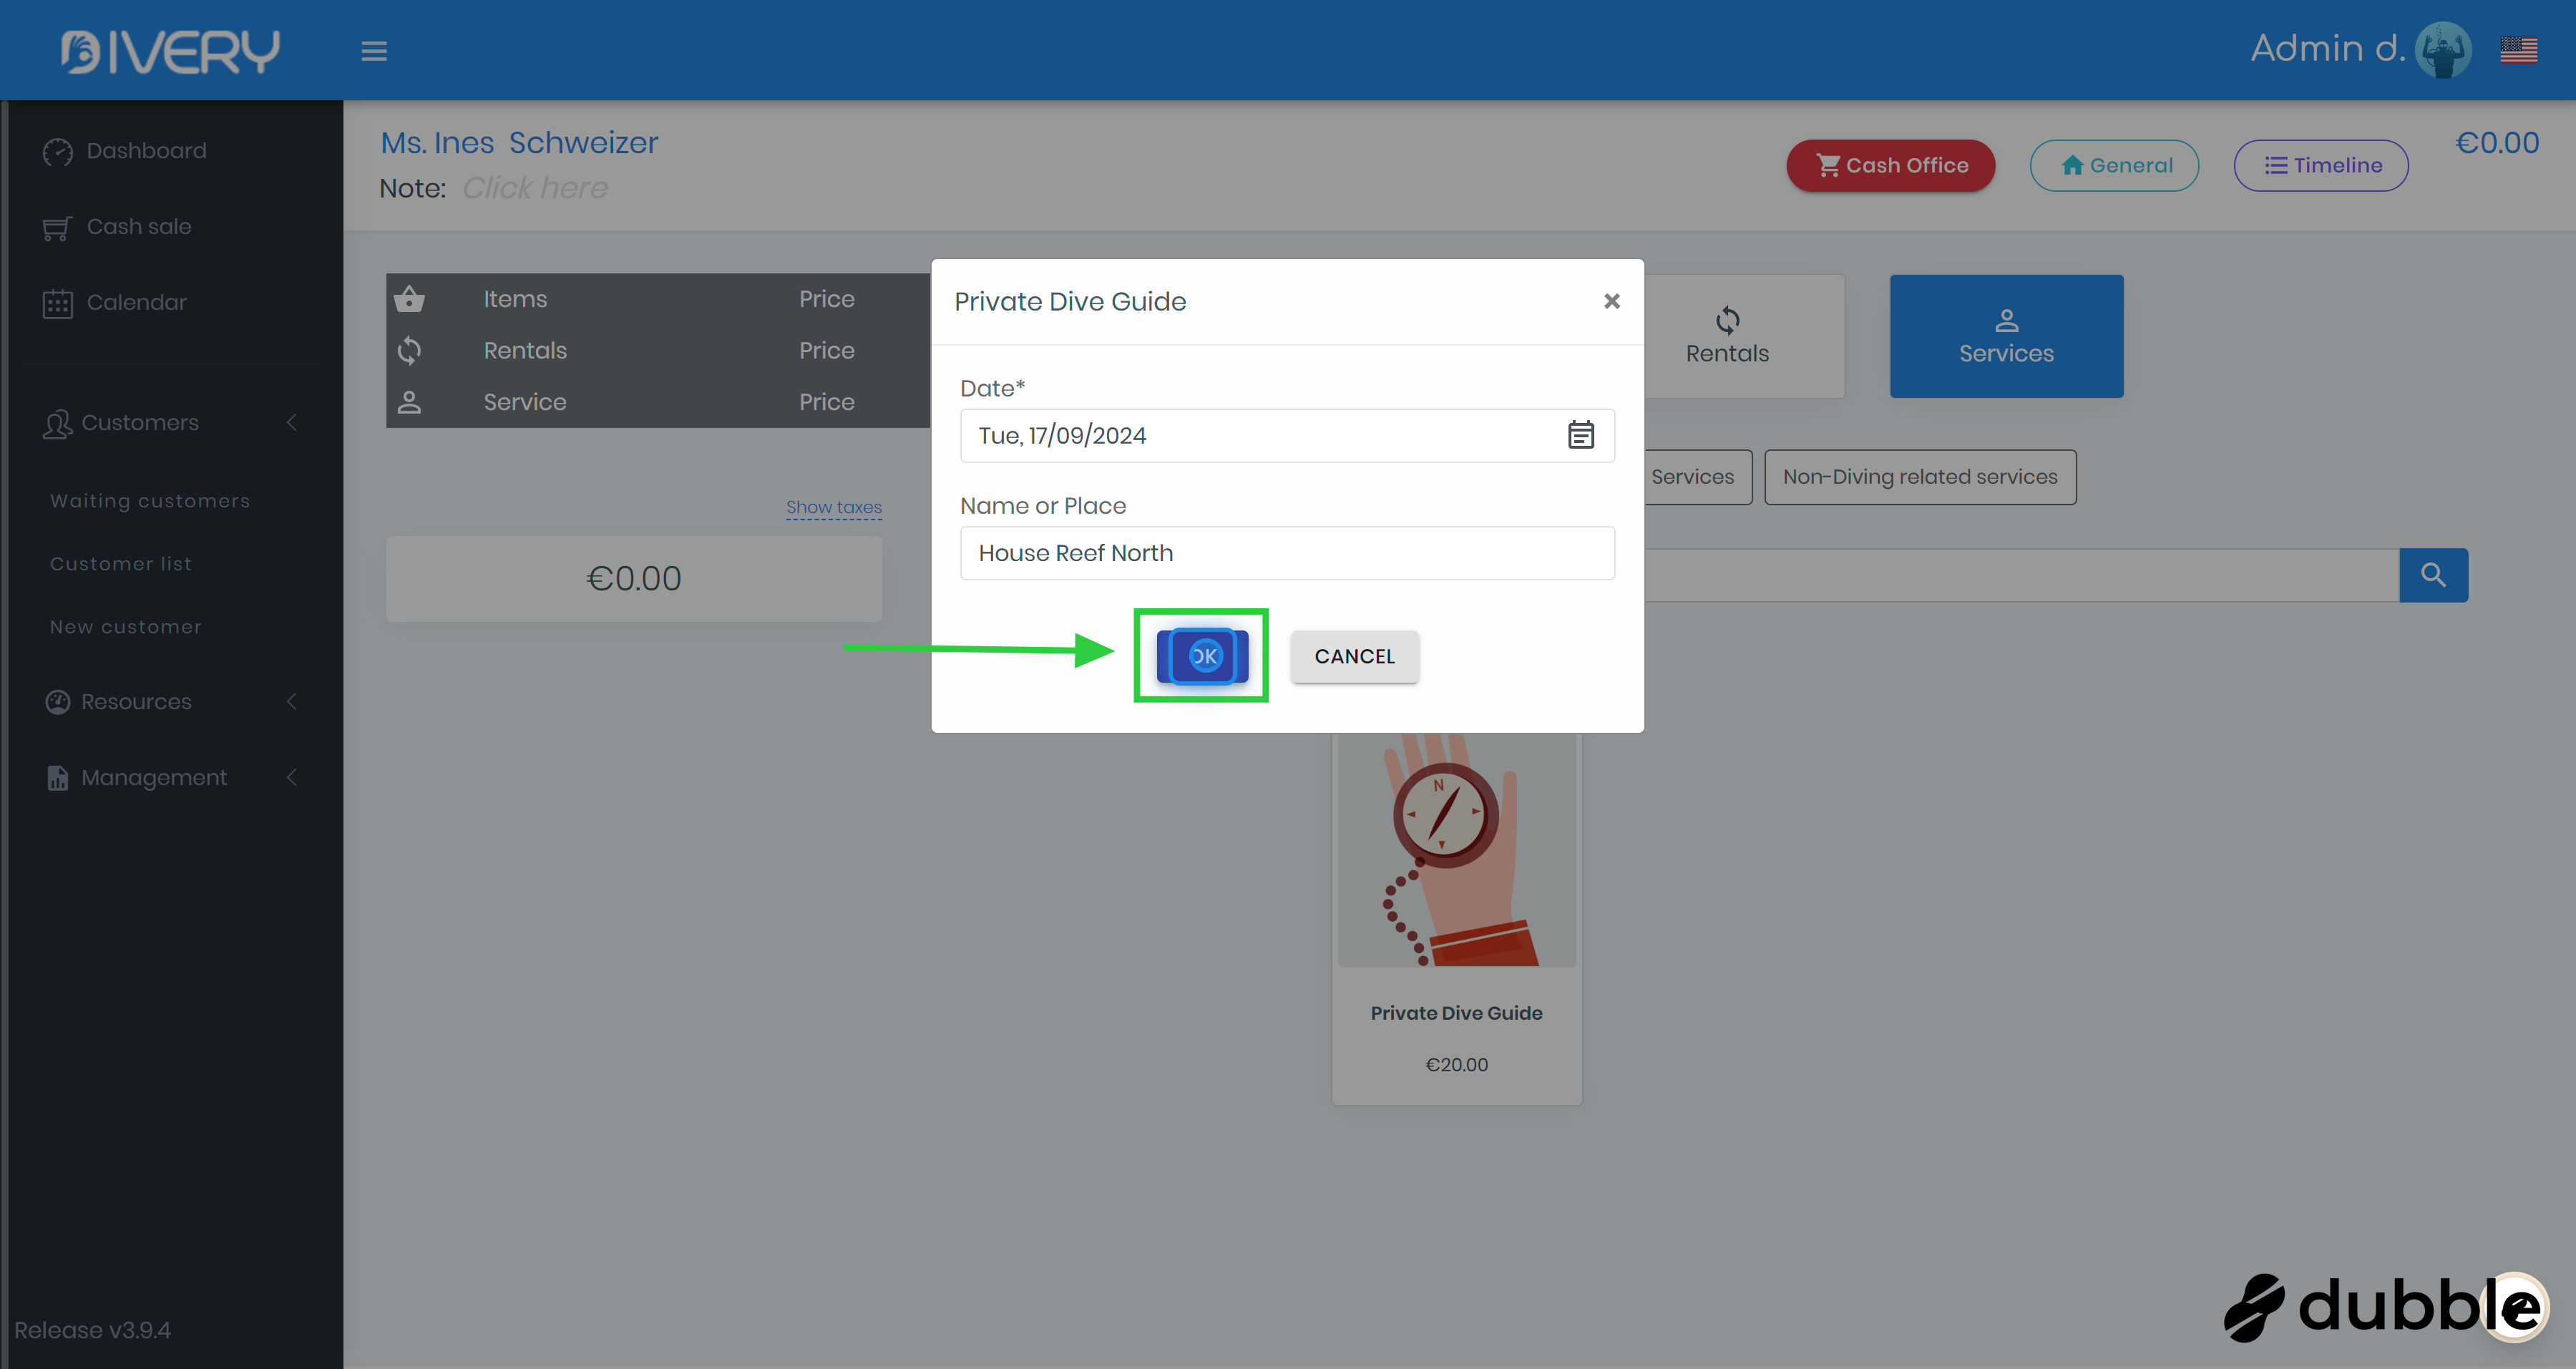Select the US flag language icon
The height and width of the screenshot is (1369, 2576).
[x=2518, y=49]
